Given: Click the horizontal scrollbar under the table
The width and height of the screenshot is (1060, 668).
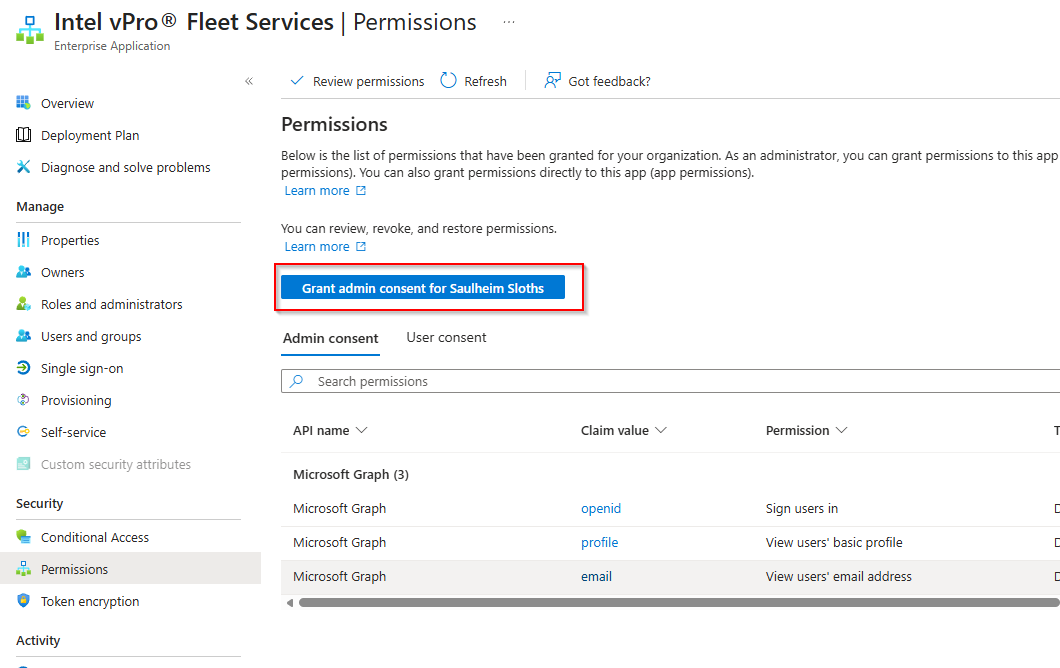Looking at the screenshot, I should [x=679, y=602].
